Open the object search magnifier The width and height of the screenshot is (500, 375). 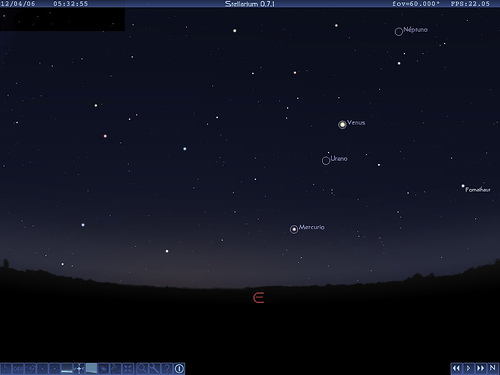coord(142,369)
